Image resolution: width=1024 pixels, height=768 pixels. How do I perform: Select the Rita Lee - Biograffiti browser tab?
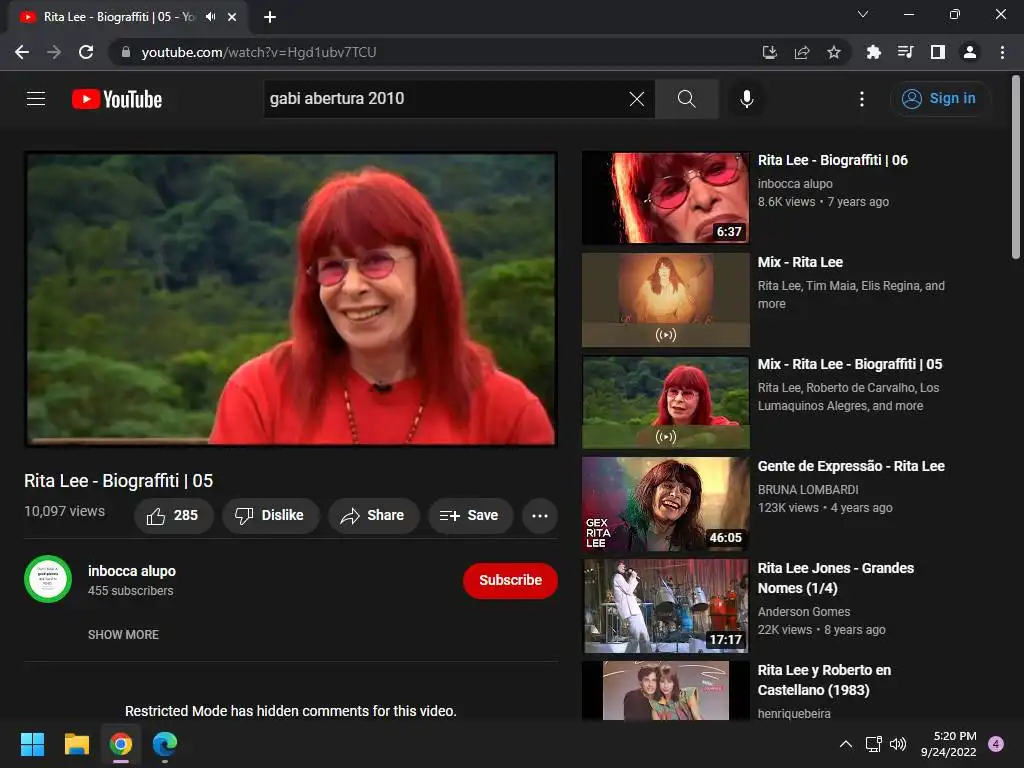pos(128,17)
